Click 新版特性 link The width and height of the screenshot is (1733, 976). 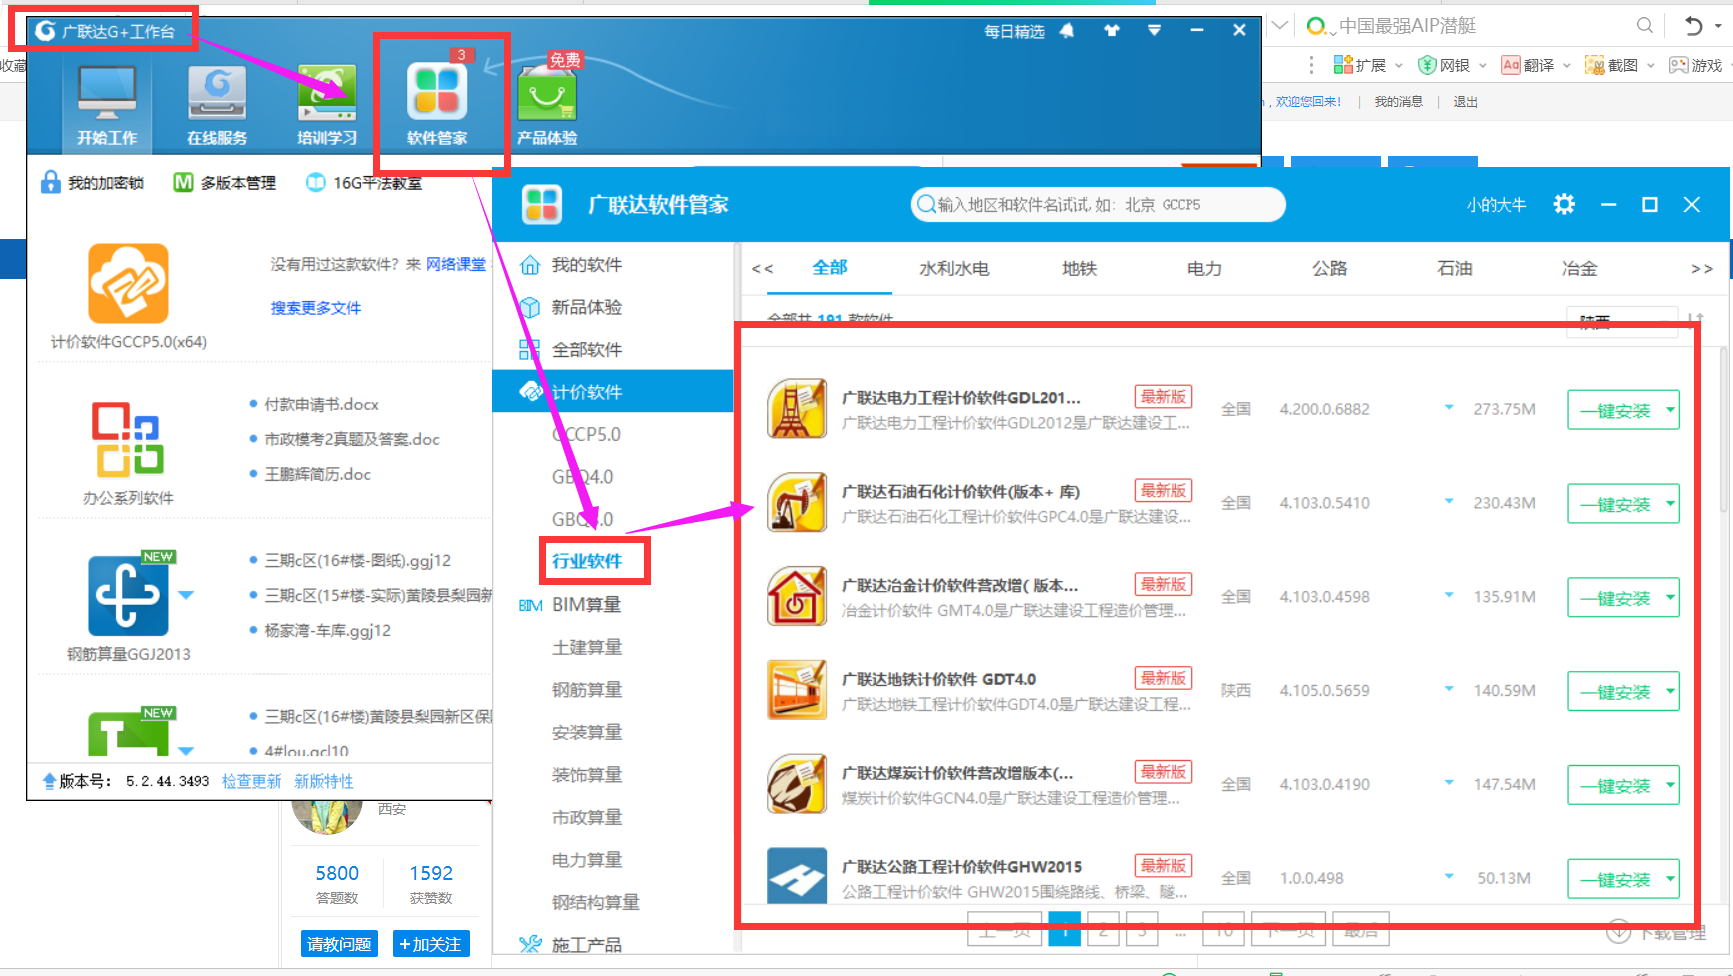324,781
